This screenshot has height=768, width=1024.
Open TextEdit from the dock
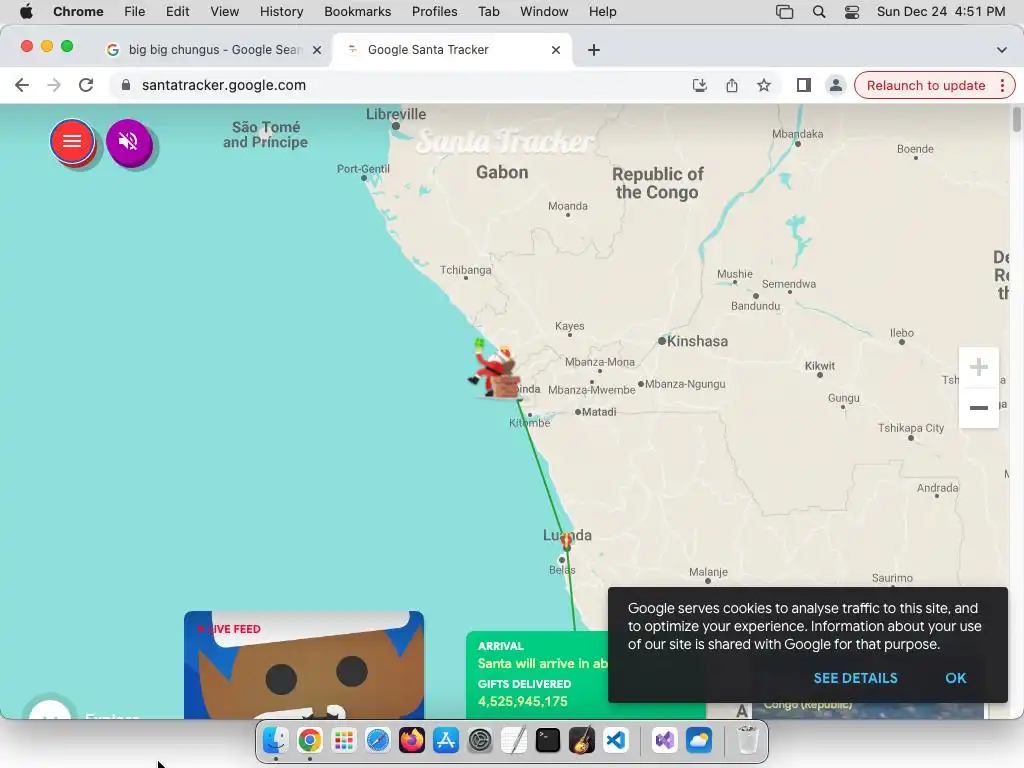click(x=513, y=741)
